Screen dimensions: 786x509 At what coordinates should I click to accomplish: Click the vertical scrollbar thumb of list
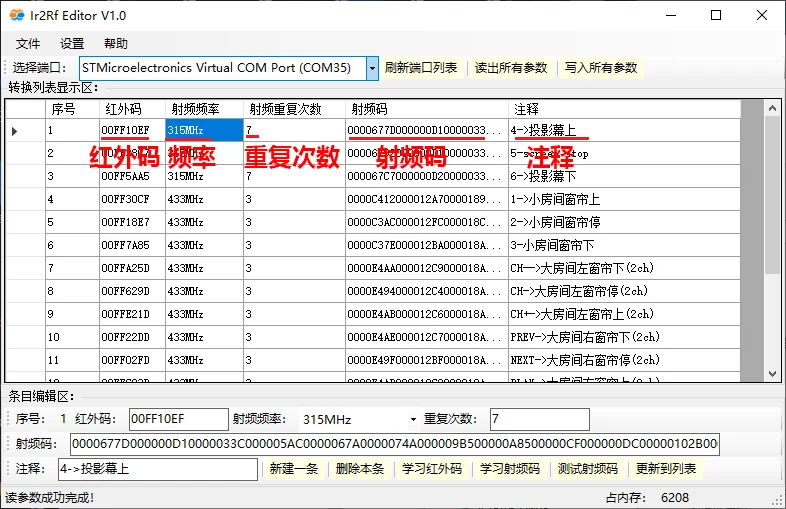coord(772,196)
